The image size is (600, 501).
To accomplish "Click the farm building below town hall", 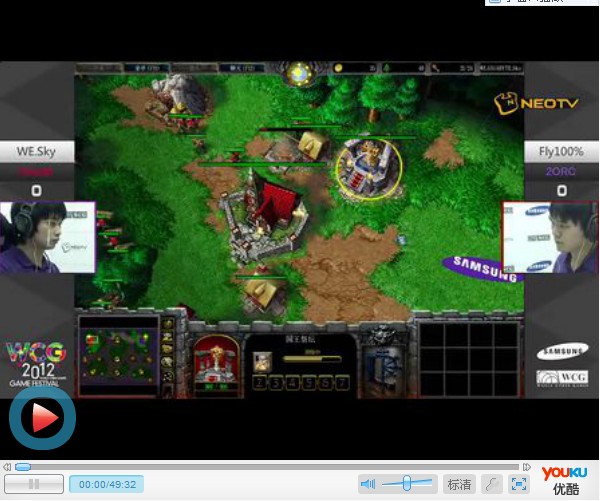I will coord(263,294).
